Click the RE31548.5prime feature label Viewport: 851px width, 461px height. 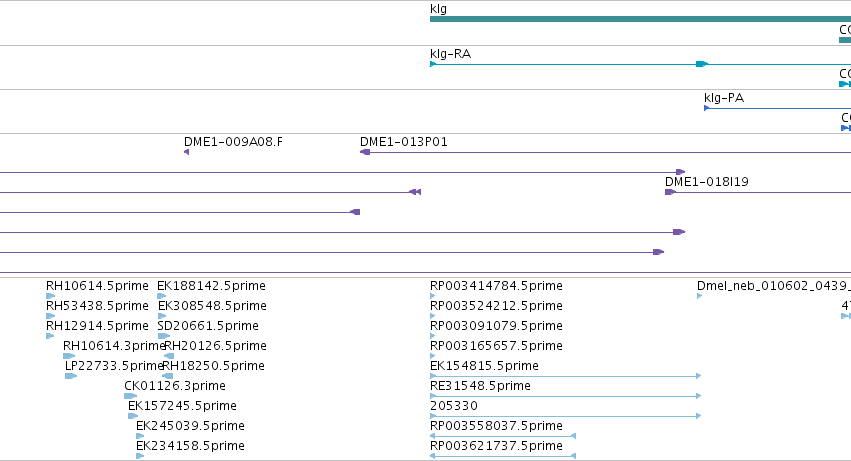480,386
